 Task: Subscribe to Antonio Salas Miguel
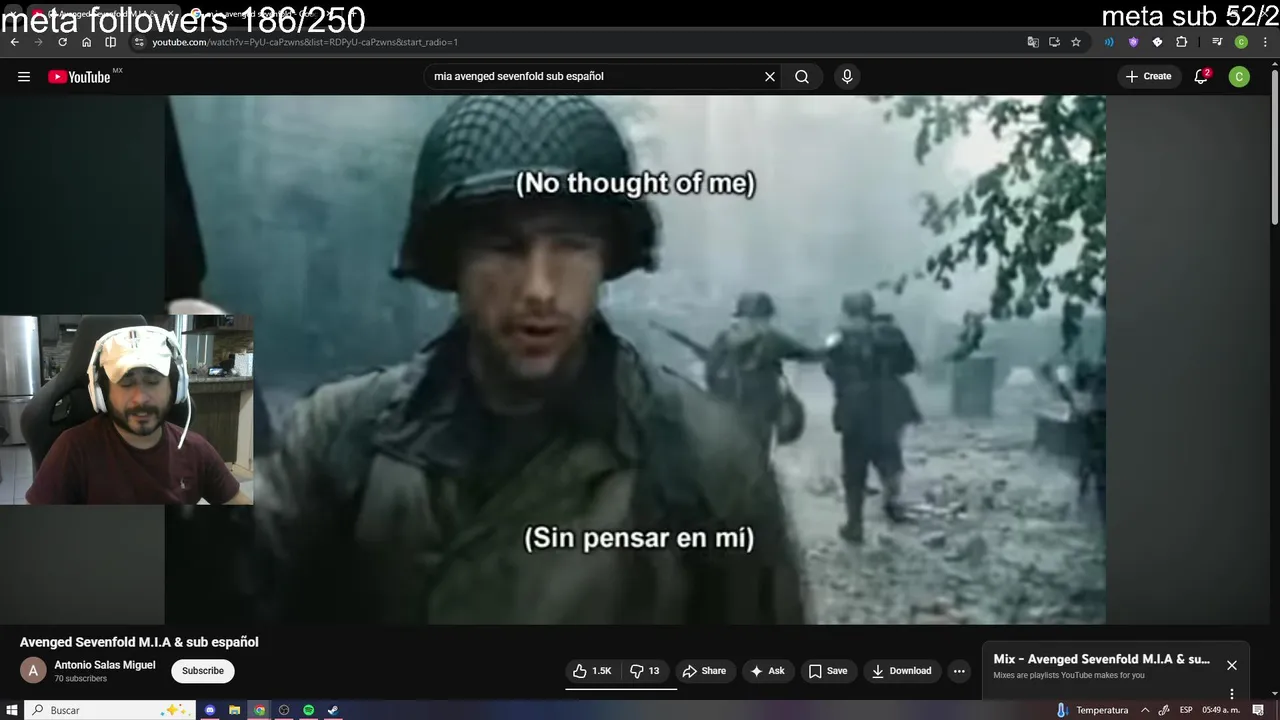click(203, 671)
